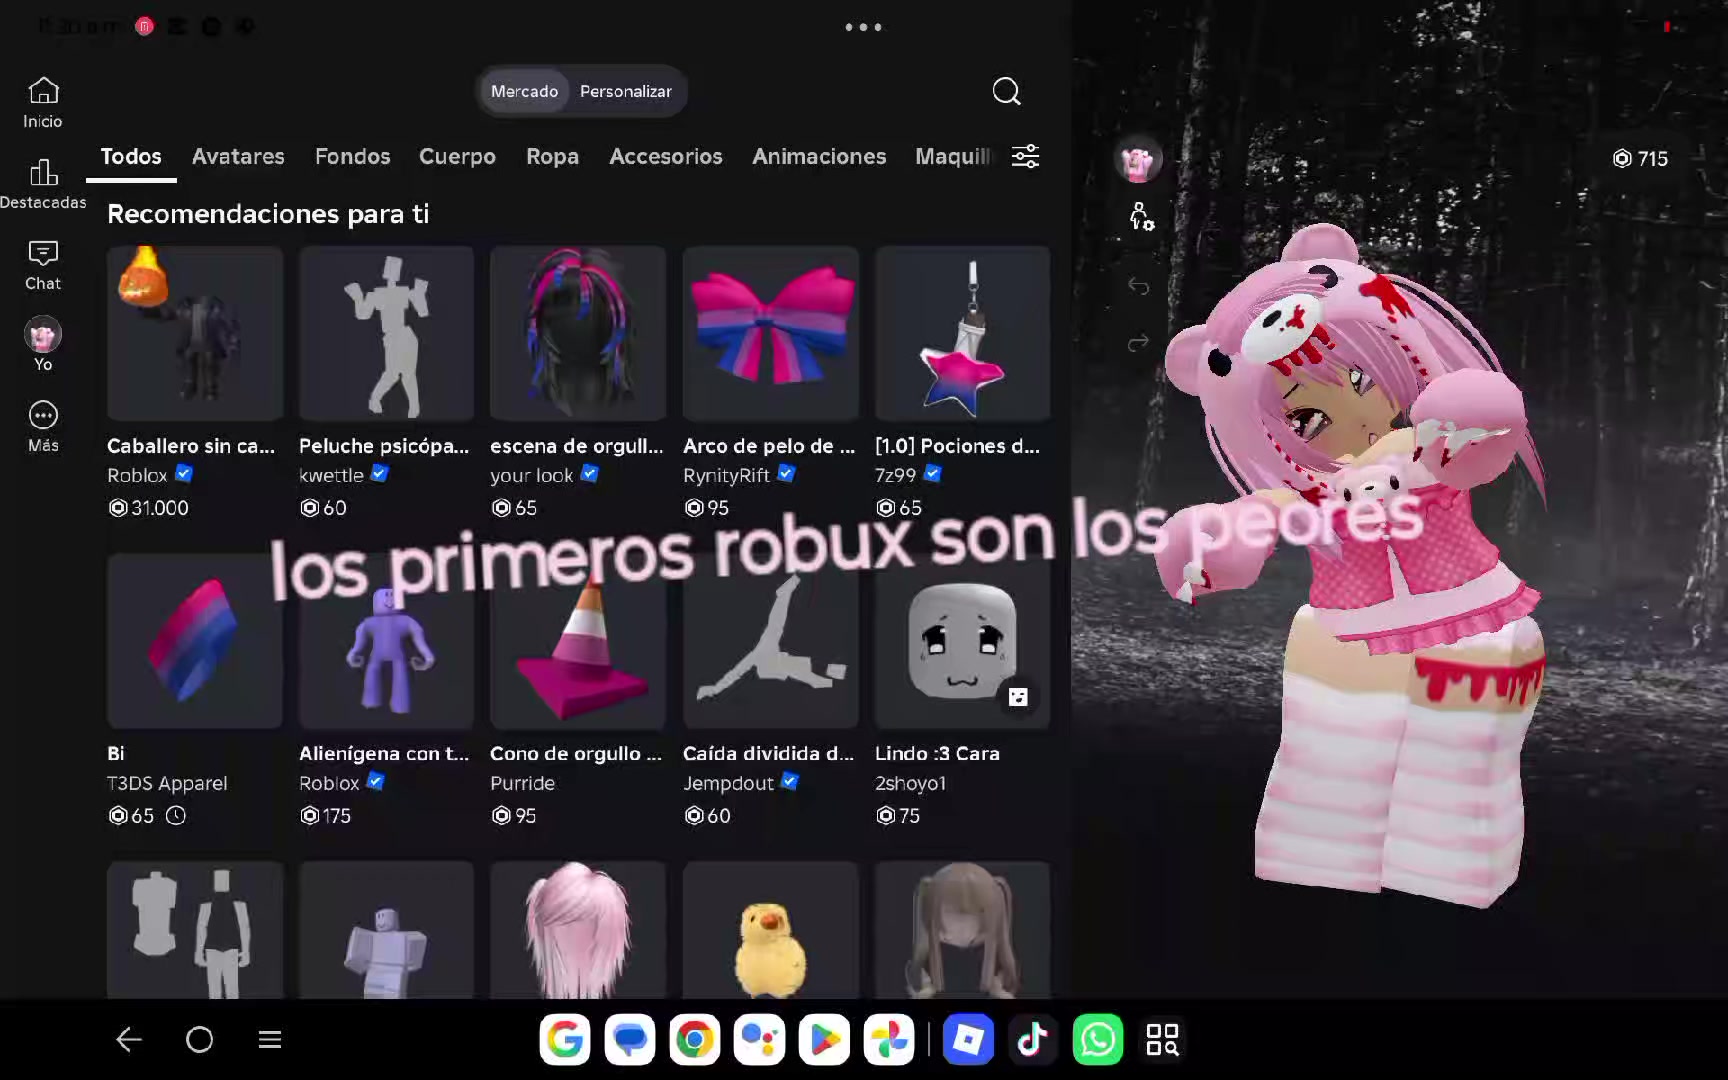
Task: Open the filter sliders icon
Action: click(1025, 156)
